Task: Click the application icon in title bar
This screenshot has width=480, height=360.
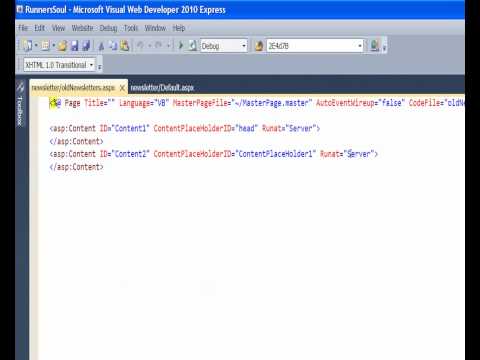Action: (20, 9)
